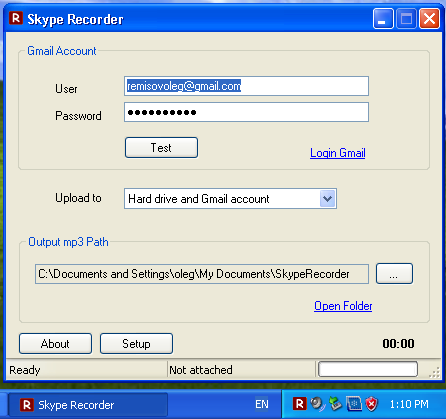This screenshot has width=446, height=419.
Task: Click the system clock showing 1:10 PM
Action: click(x=409, y=404)
